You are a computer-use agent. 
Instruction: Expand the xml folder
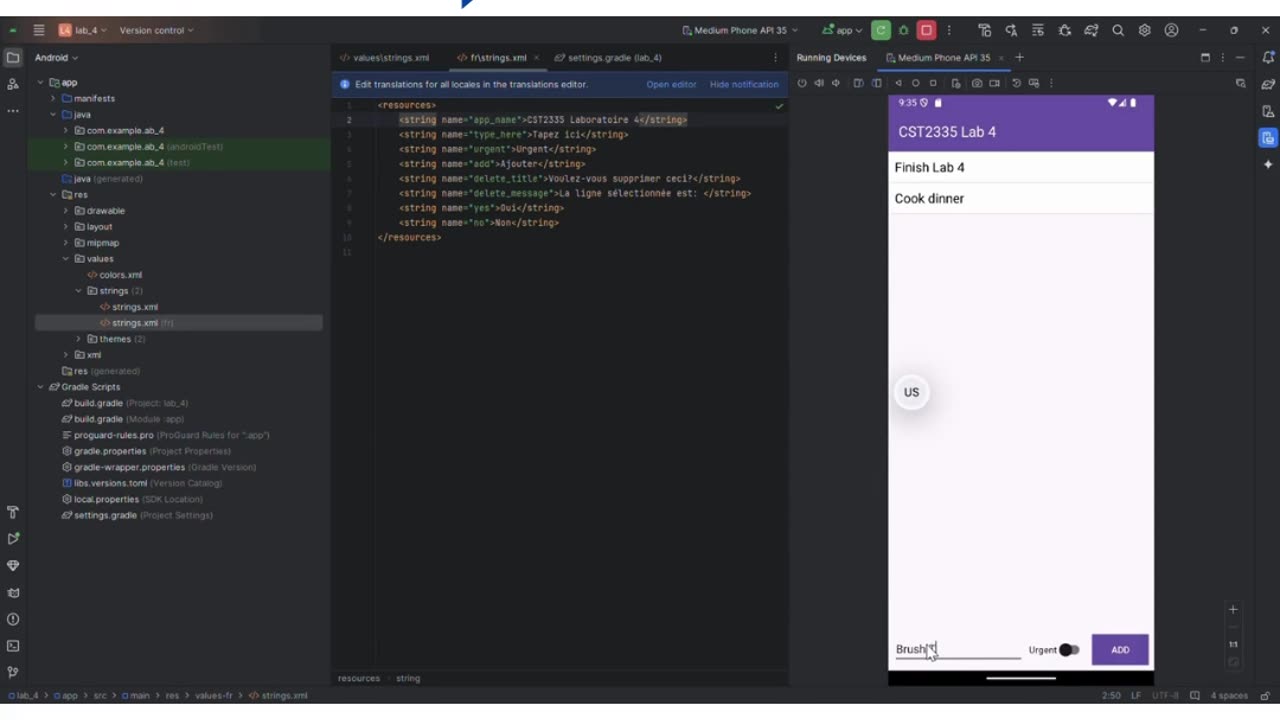click(66, 355)
